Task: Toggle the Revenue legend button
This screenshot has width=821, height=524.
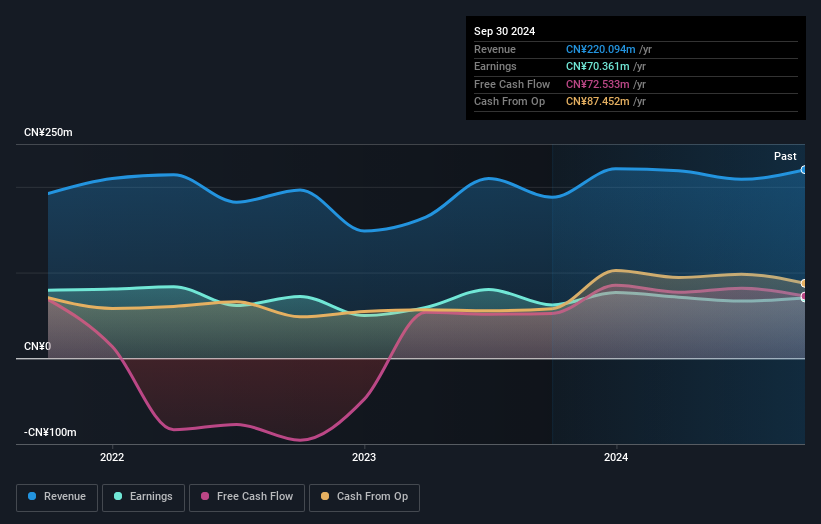Action: point(57,497)
